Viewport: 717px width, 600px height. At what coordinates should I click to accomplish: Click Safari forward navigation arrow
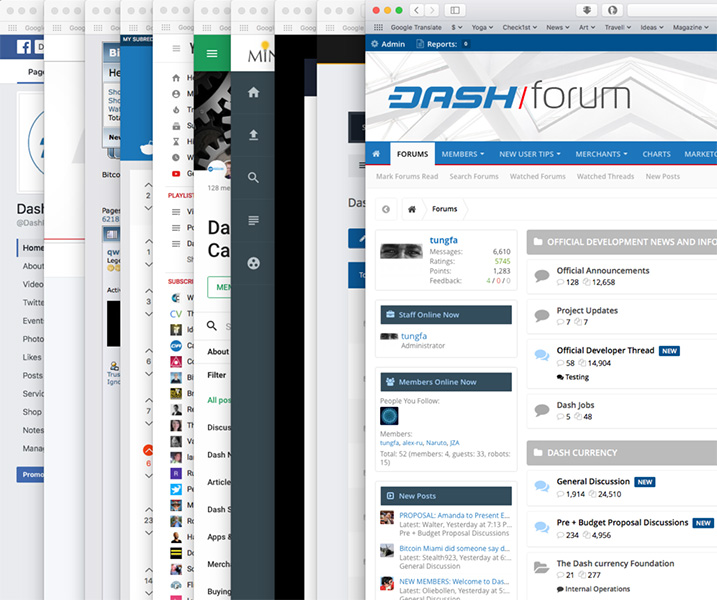[x=431, y=10]
